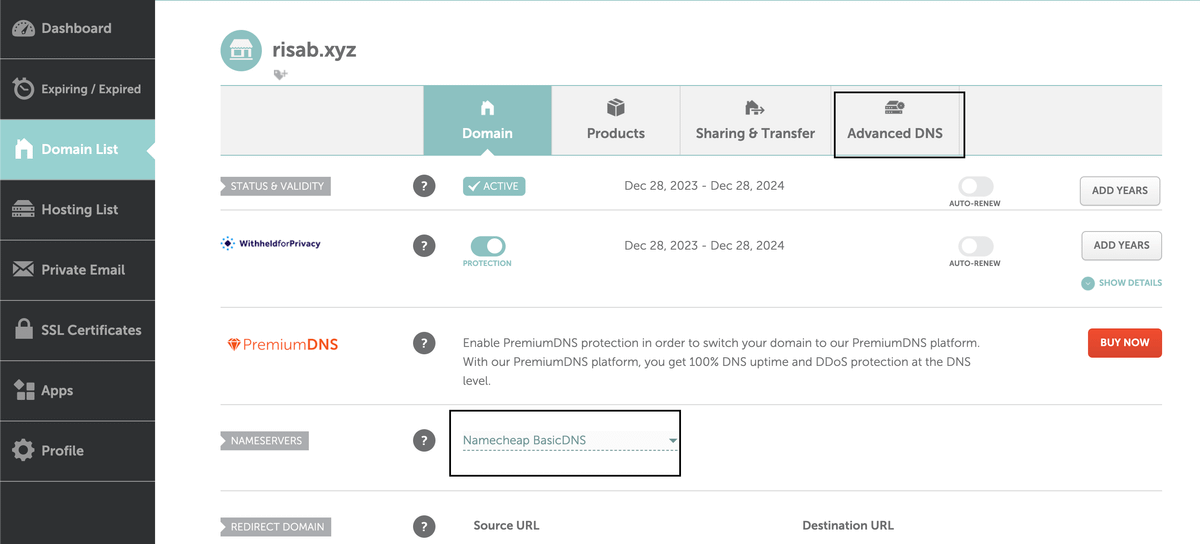Click Add Years for WithheldforPrivacy
This screenshot has height=544, width=1200.
click(1121, 245)
